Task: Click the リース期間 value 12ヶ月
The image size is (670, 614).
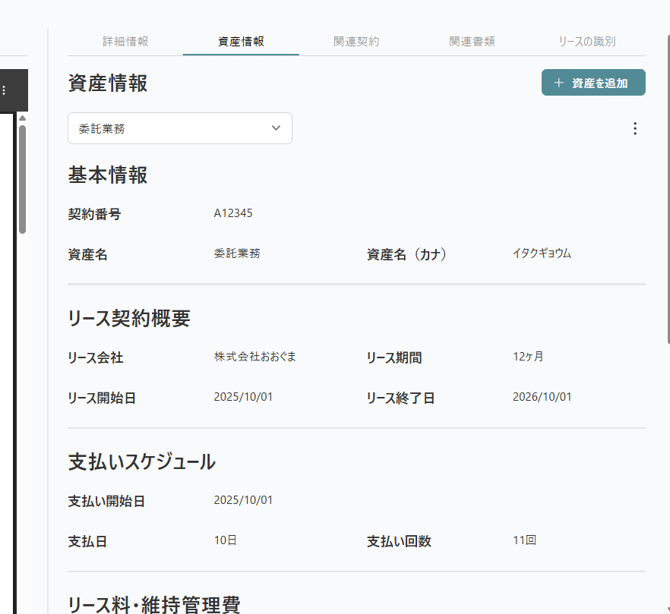Action: pos(527,357)
